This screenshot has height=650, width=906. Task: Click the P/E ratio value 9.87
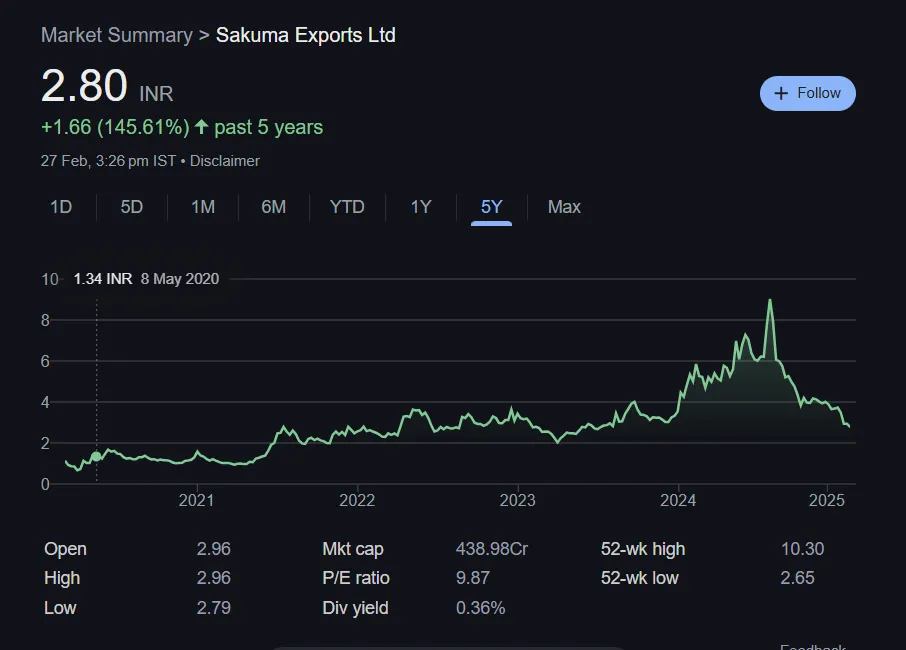[473, 578]
